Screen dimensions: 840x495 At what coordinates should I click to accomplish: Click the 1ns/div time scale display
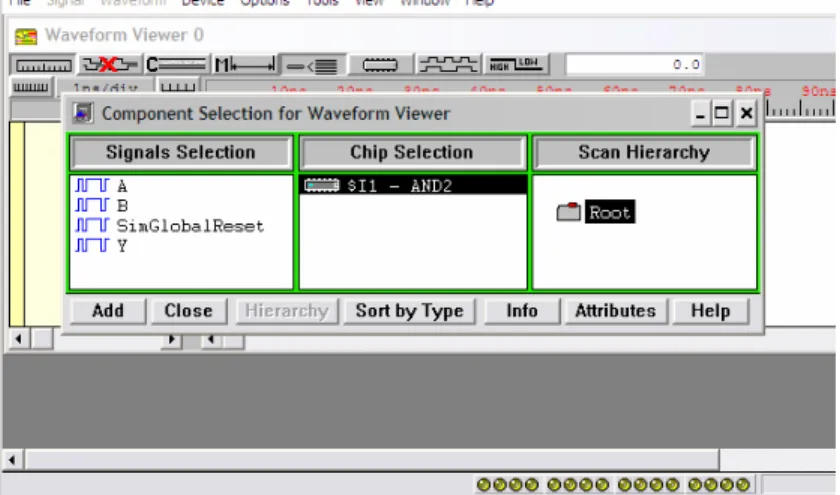coord(105,88)
